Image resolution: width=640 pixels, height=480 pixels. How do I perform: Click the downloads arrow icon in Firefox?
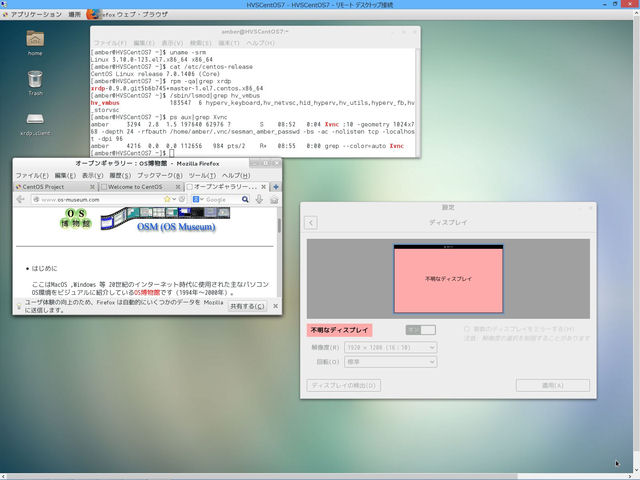click(259, 199)
